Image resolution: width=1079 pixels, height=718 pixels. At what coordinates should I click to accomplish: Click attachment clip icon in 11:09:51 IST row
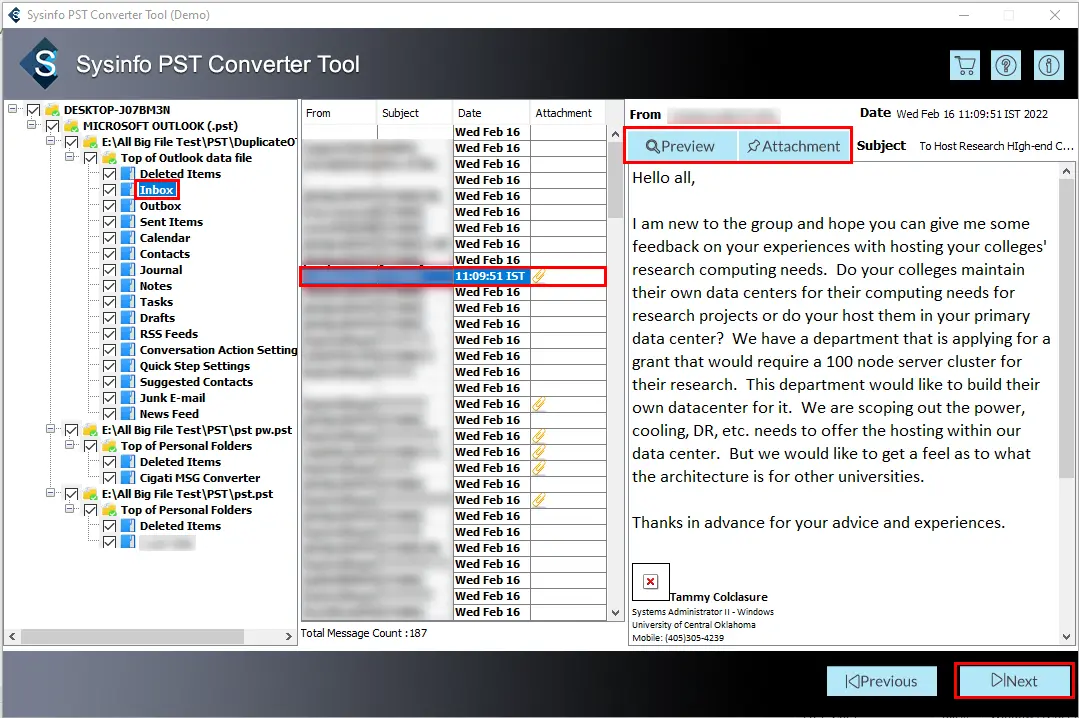point(539,276)
